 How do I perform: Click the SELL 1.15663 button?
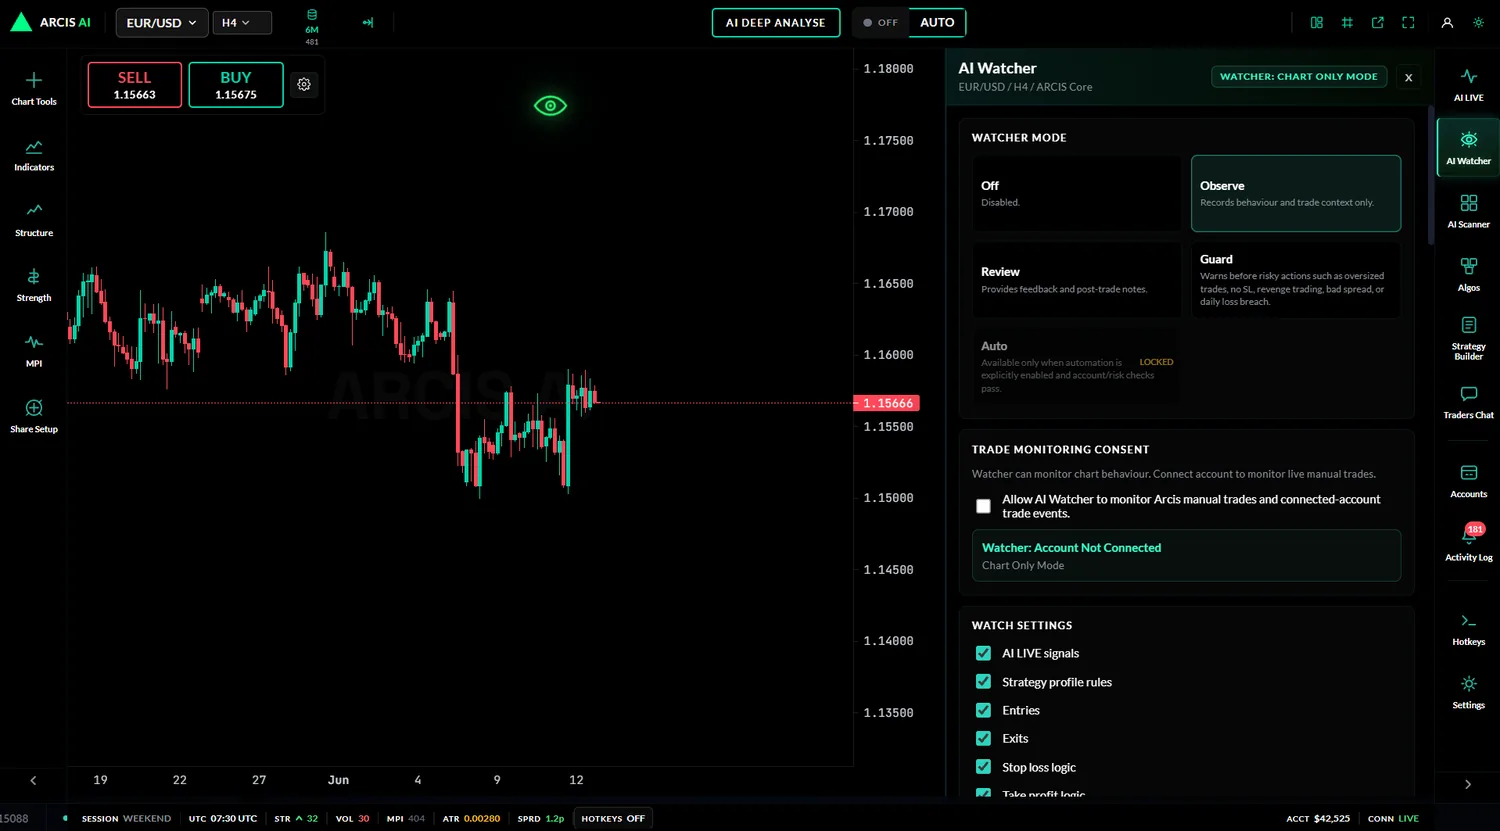coord(135,85)
